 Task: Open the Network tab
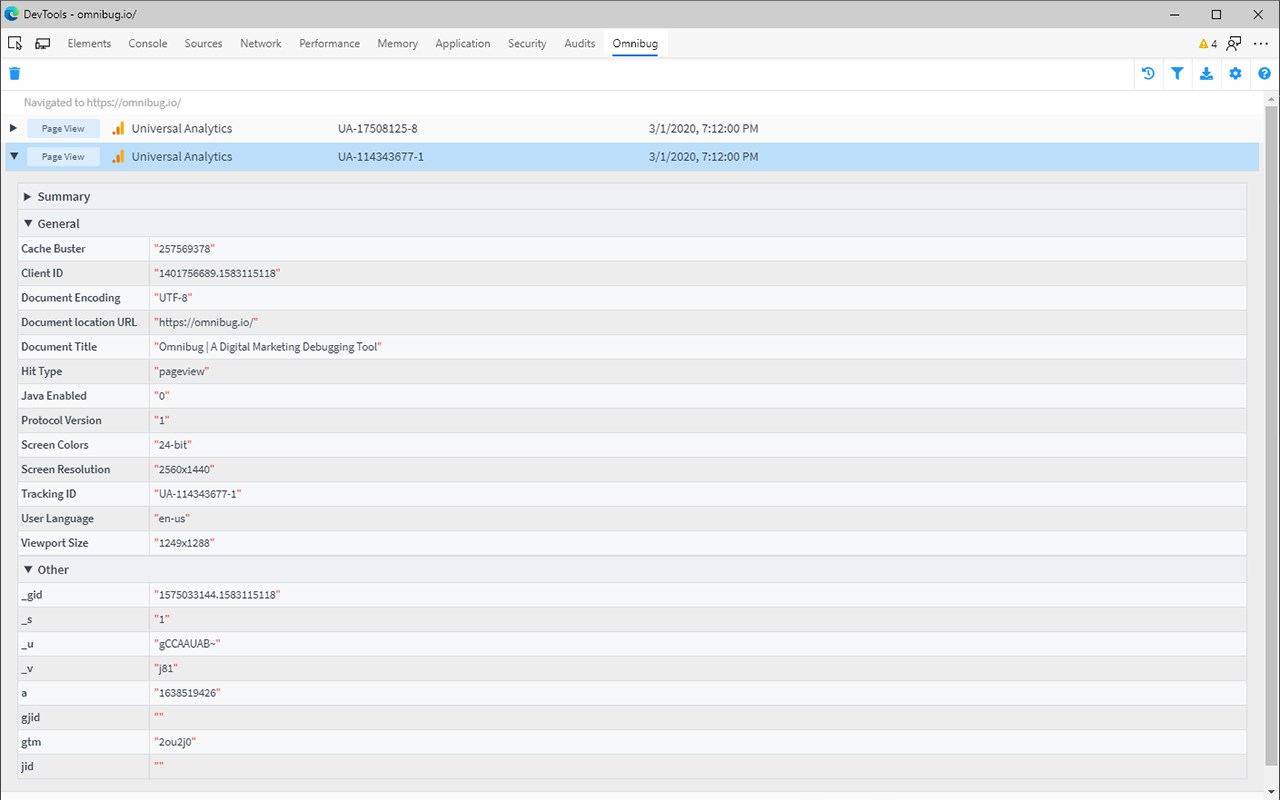[261, 44]
